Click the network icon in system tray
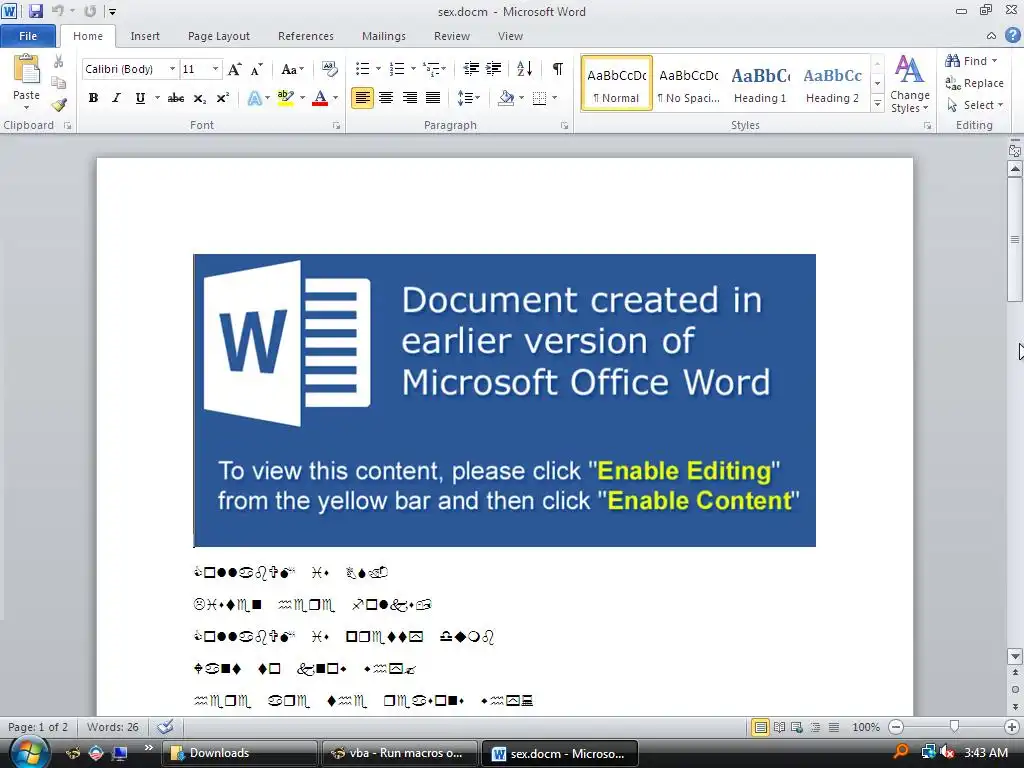Screen dimensions: 1024x768 928,752
